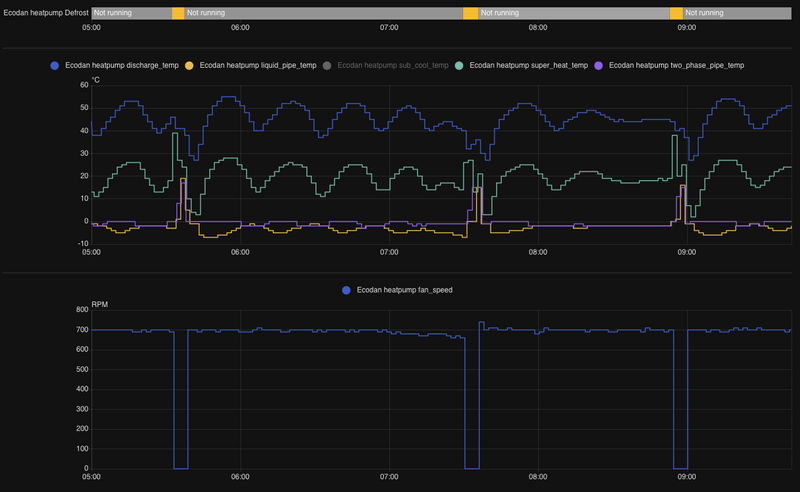Select the first "Not running" timeline segment
800x492 pixels.
[132, 13]
